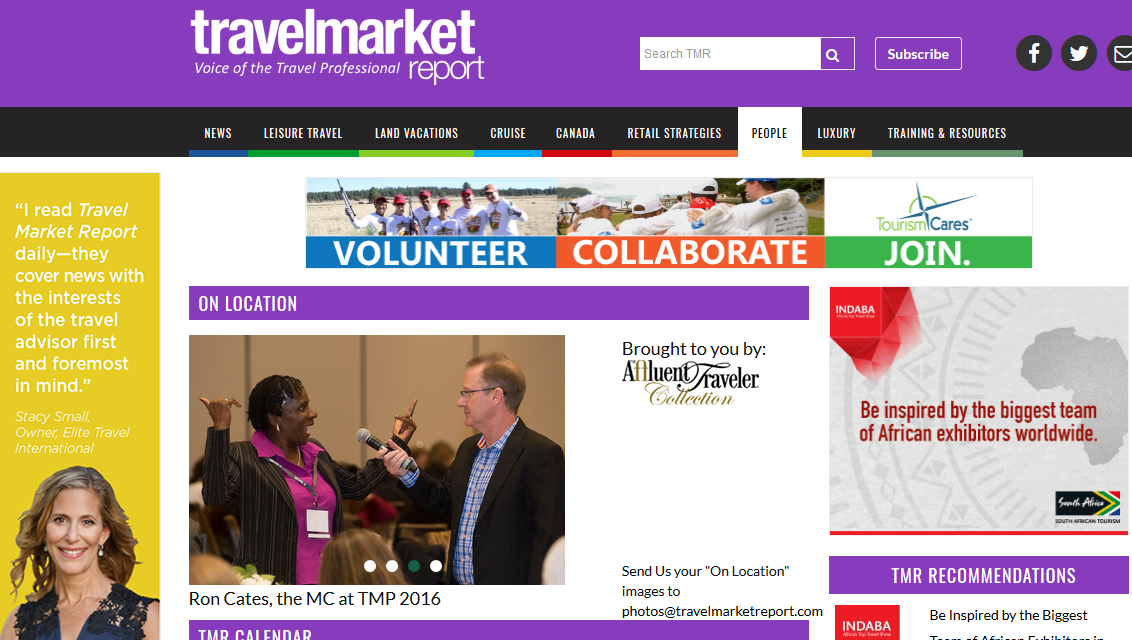Click the Subscribe button
The height and width of the screenshot is (640, 1132).
[x=918, y=54]
